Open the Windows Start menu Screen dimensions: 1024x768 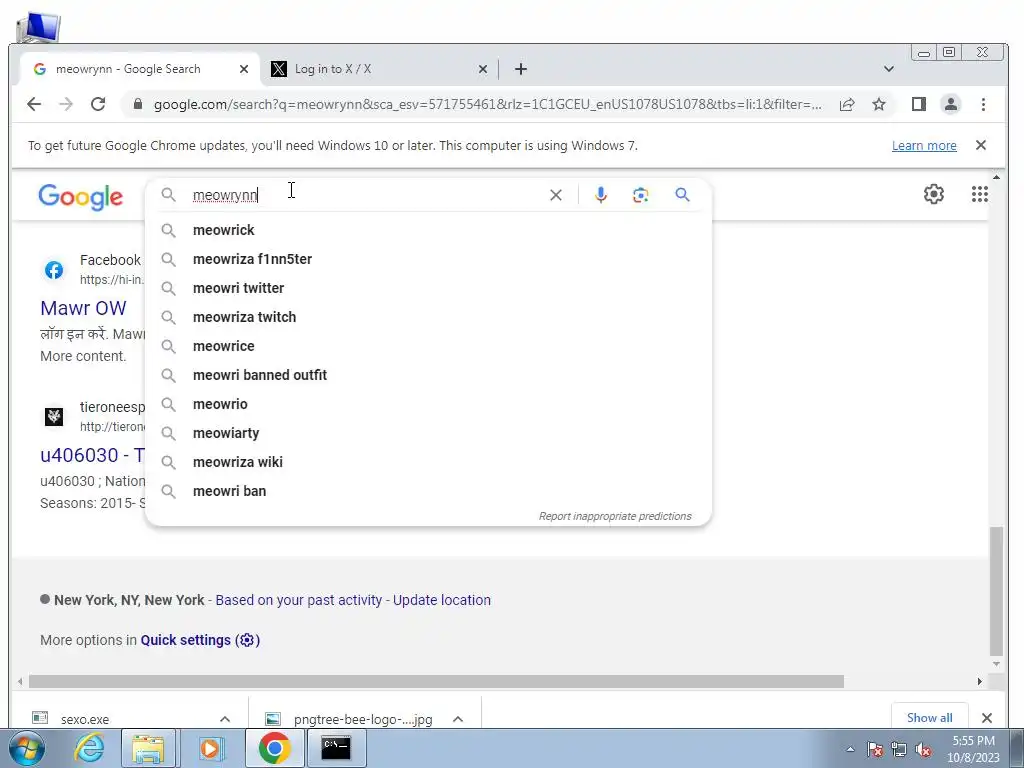point(26,748)
